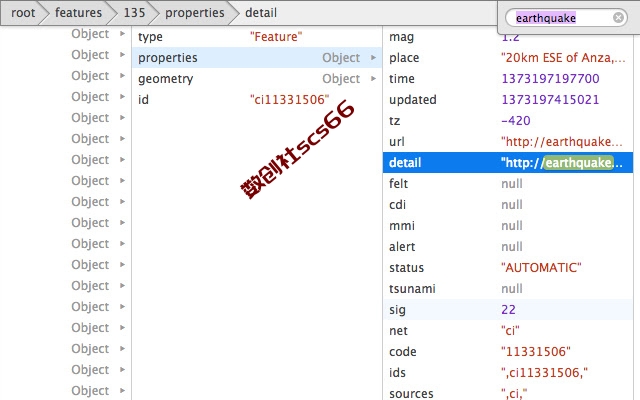Select the felt null row
Screen dimensions: 640x400
coord(508,184)
